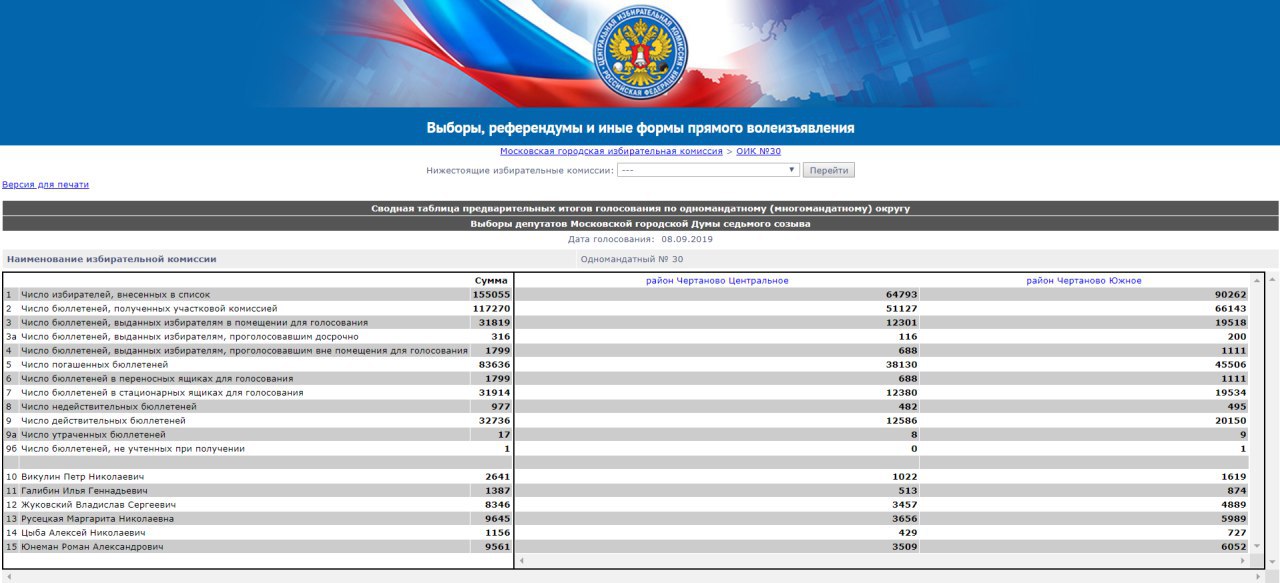
Task: Click Юнеман total votes 9561
Action: click(497, 547)
